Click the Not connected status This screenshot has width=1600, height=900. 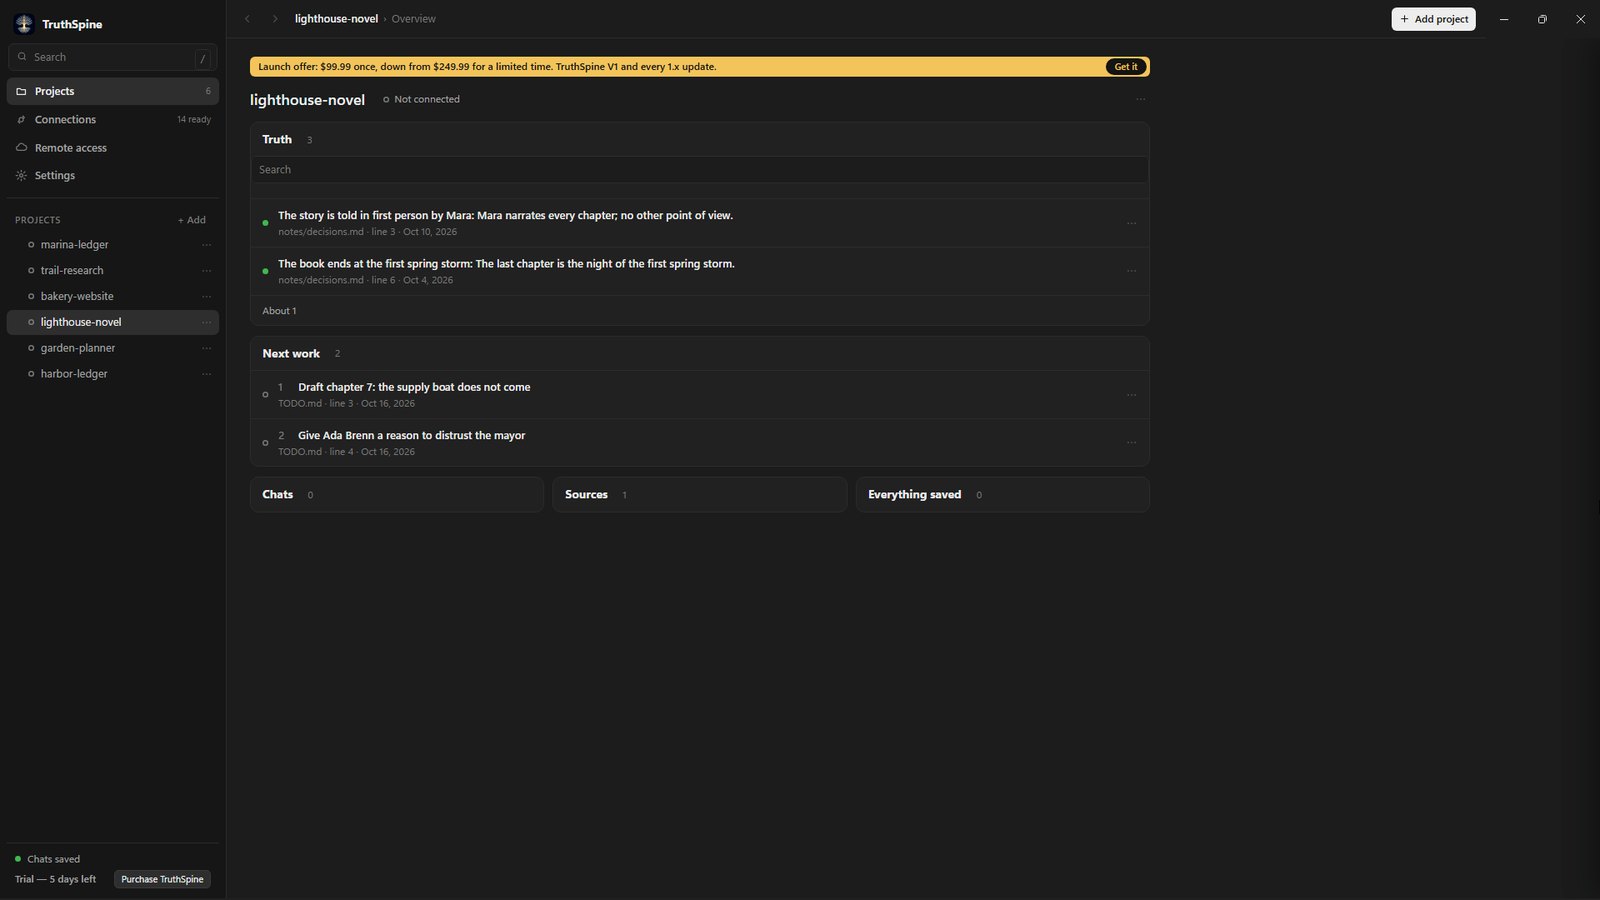click(x=421, y=99)
